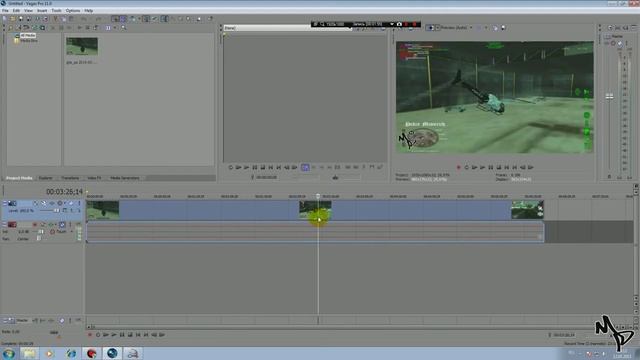640x360 pixels.
Task: Click the What's This help icon
Action: coord(210,19)
